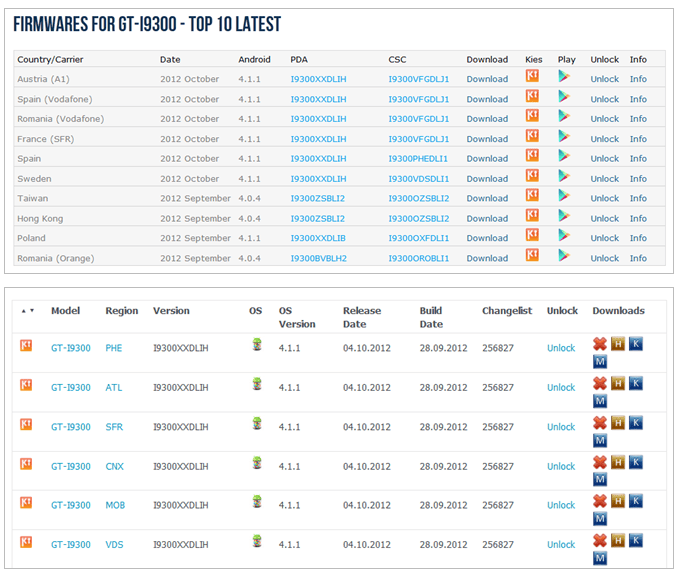Screen dimensions: 690x585
Task: Select the Kies icon in the Sweden row
Action: point(532,175)
